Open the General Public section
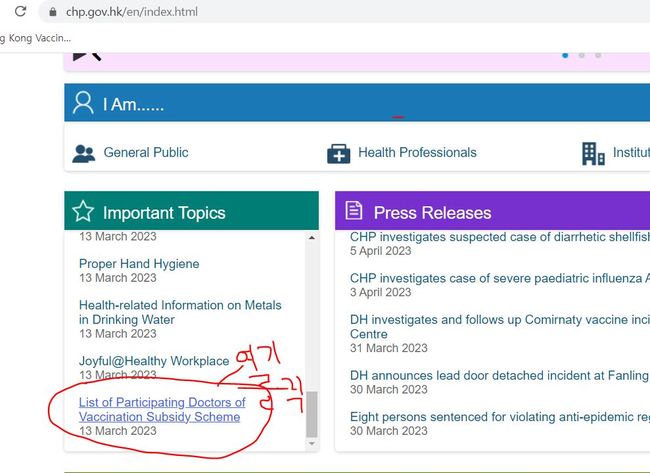This screenshot has height=473, width=650. 145,153
